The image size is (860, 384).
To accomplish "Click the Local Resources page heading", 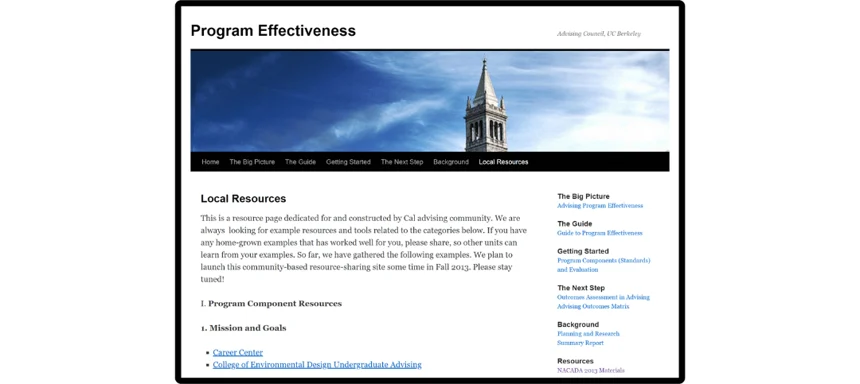I will tap(243, 199).
